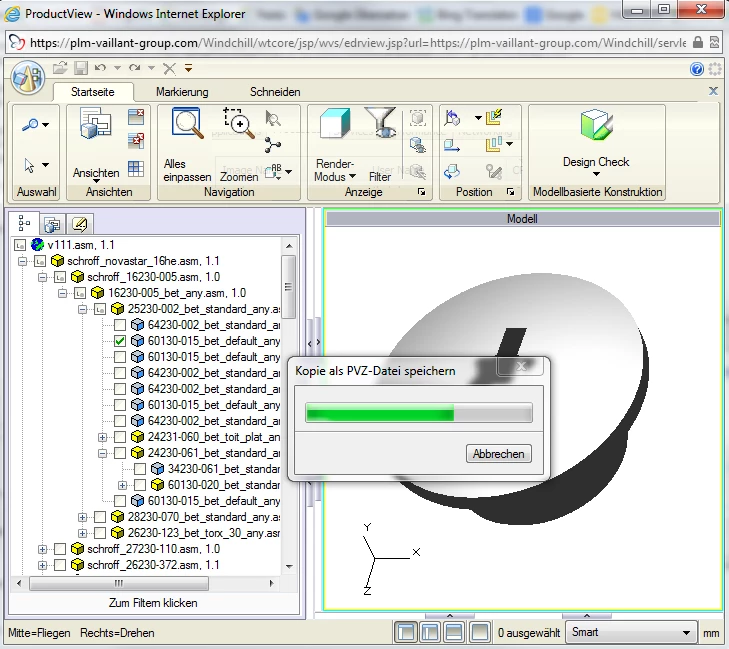This screenshot has height=649, width=729.
Task: Check the schroff_26230-372.asm checkbox
Action: click(60, 565)
